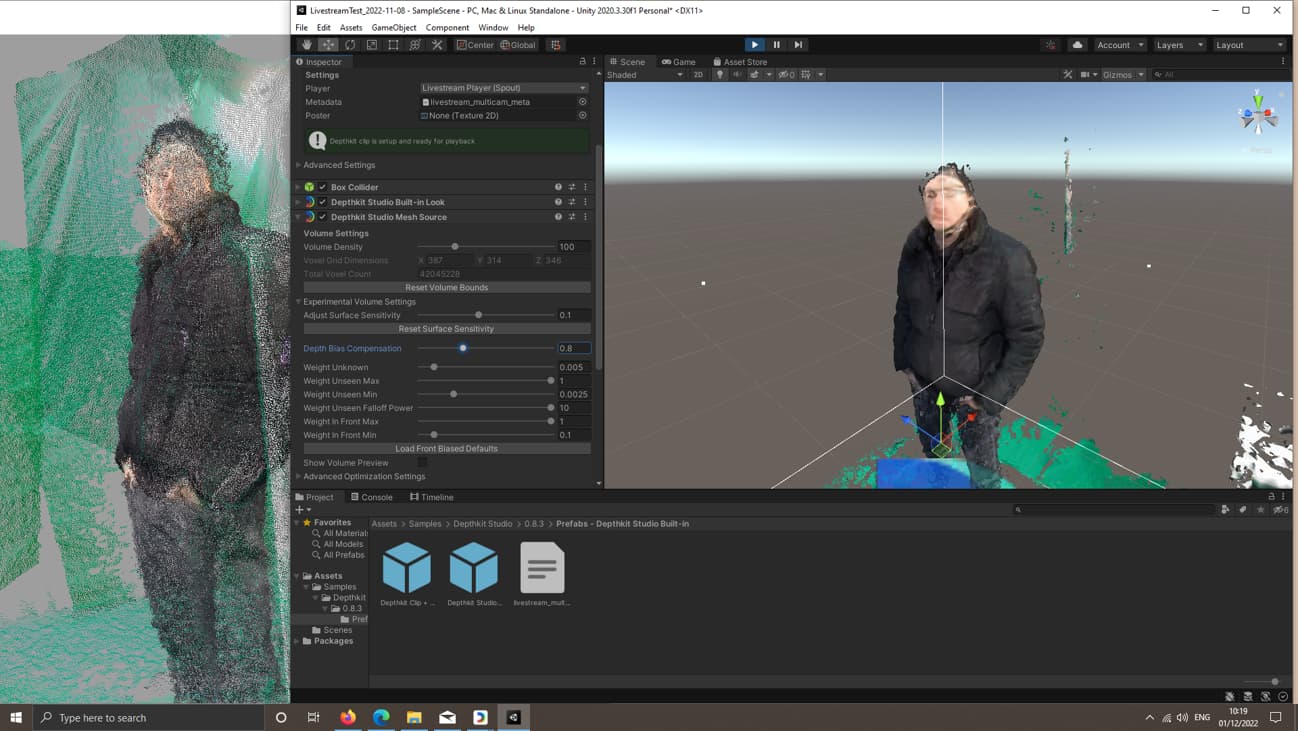Enable Show Volume Preview checkbox
1298x731 pixels.
coord(422,463)
